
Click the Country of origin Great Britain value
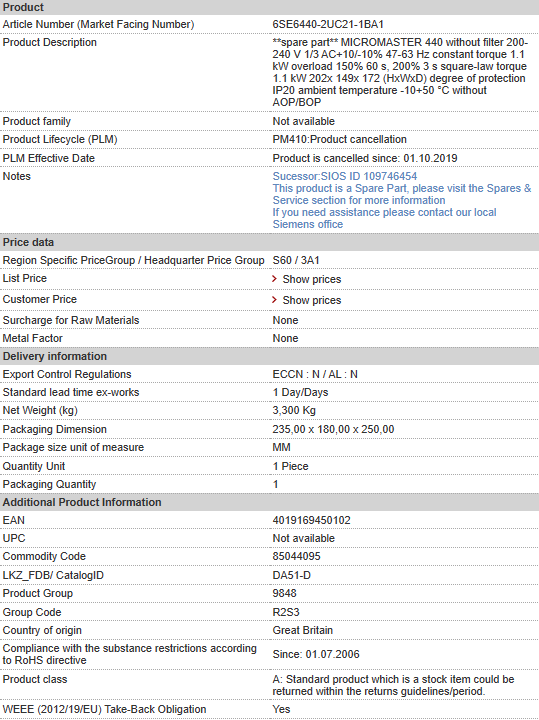click(303, 630)
